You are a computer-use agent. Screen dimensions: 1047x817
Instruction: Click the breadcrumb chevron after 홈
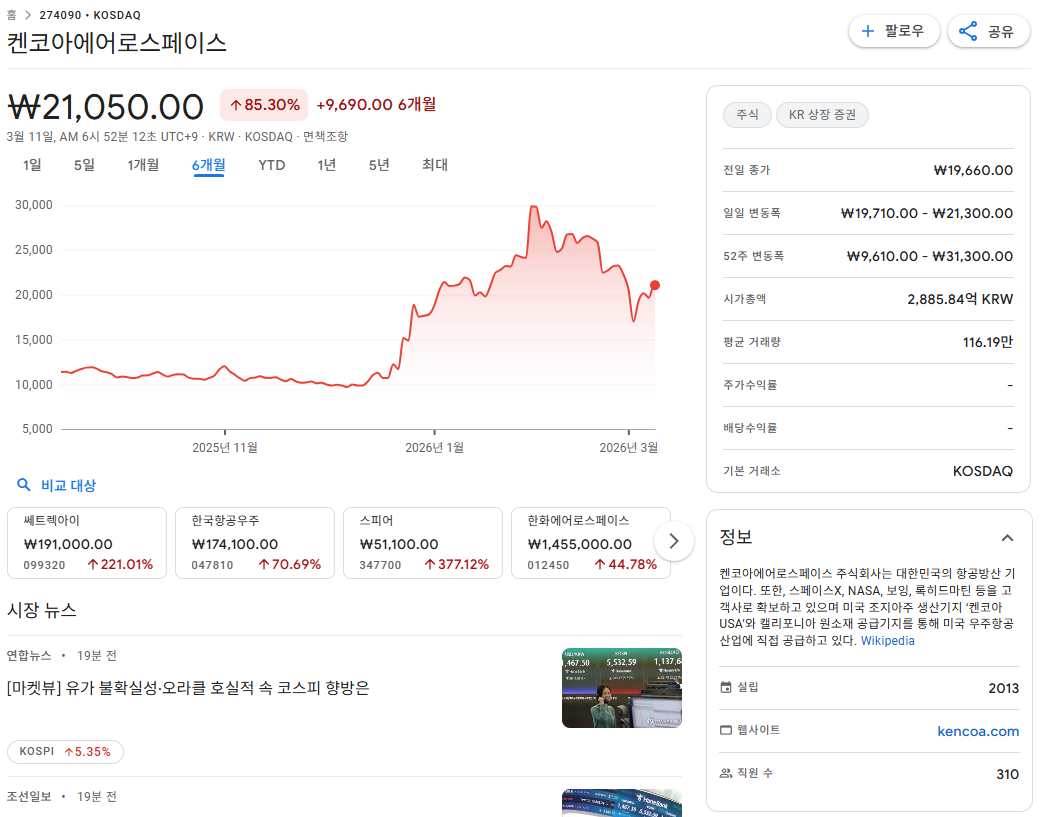tap(27, 15)
